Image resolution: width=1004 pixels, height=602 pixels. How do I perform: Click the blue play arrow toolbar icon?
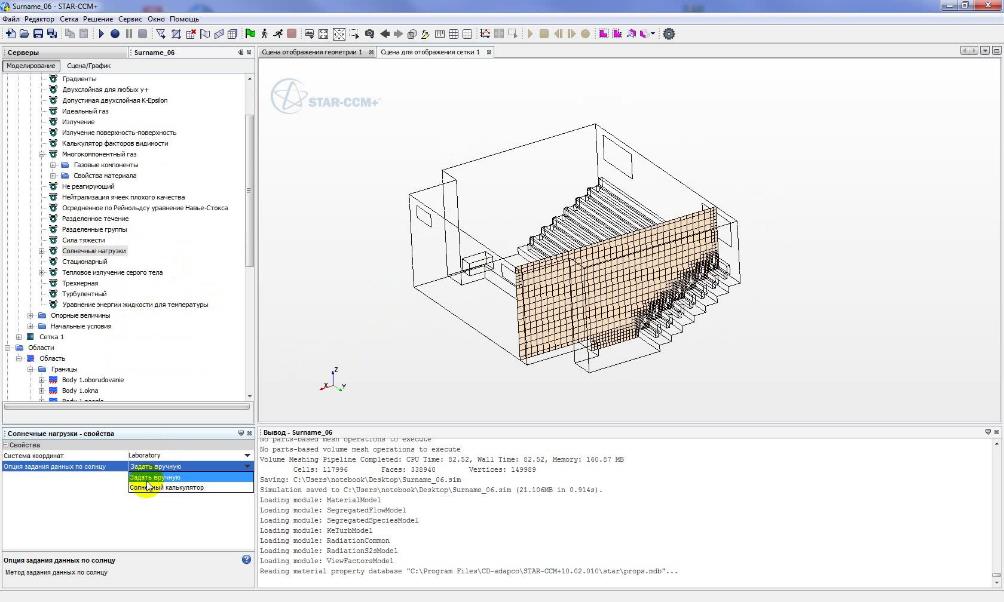pos(101,33)
